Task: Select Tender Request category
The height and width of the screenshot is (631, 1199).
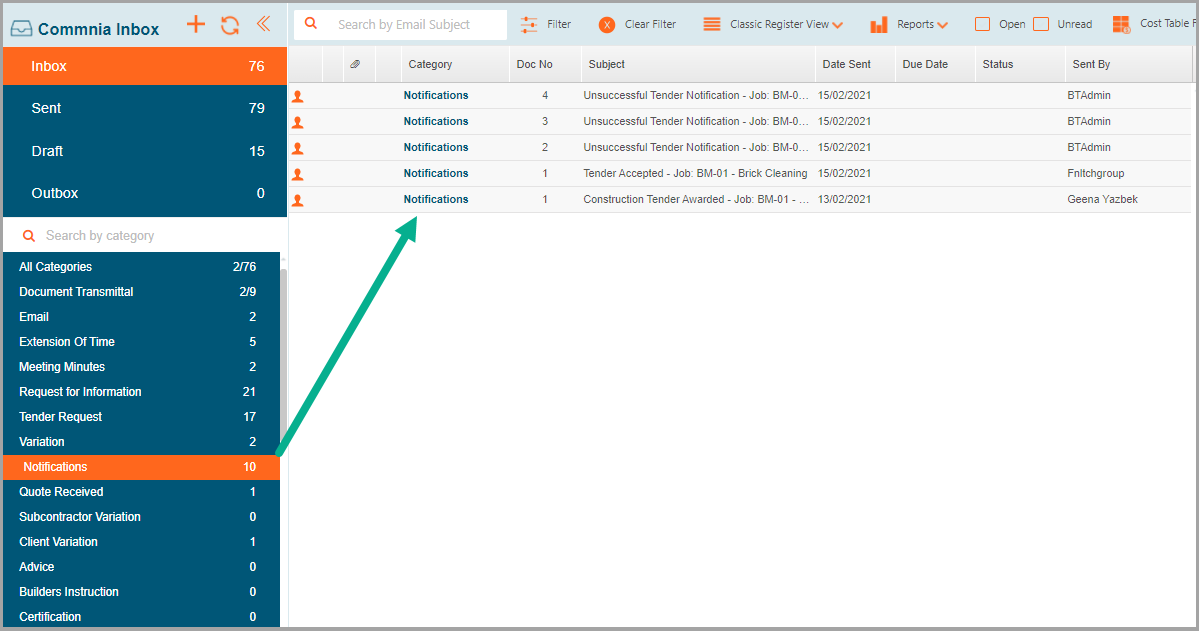Action: (141, 416)
